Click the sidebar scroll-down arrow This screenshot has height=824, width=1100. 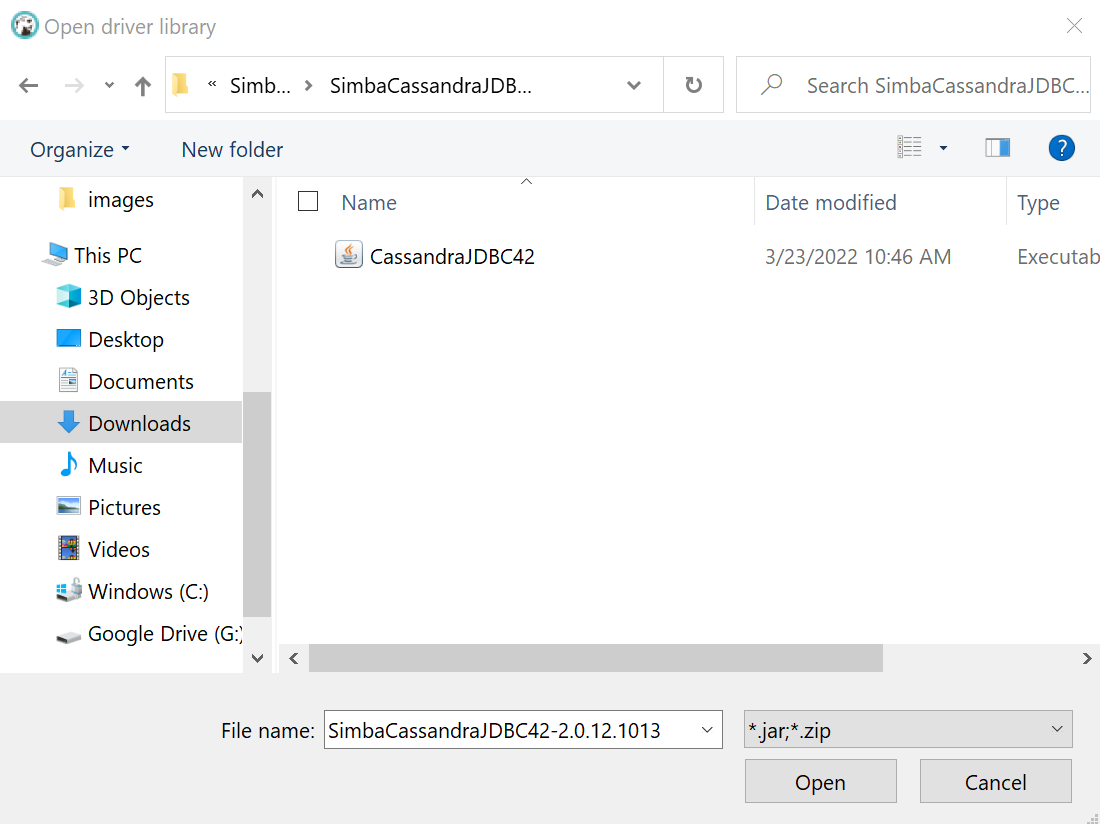pos(257,658)
